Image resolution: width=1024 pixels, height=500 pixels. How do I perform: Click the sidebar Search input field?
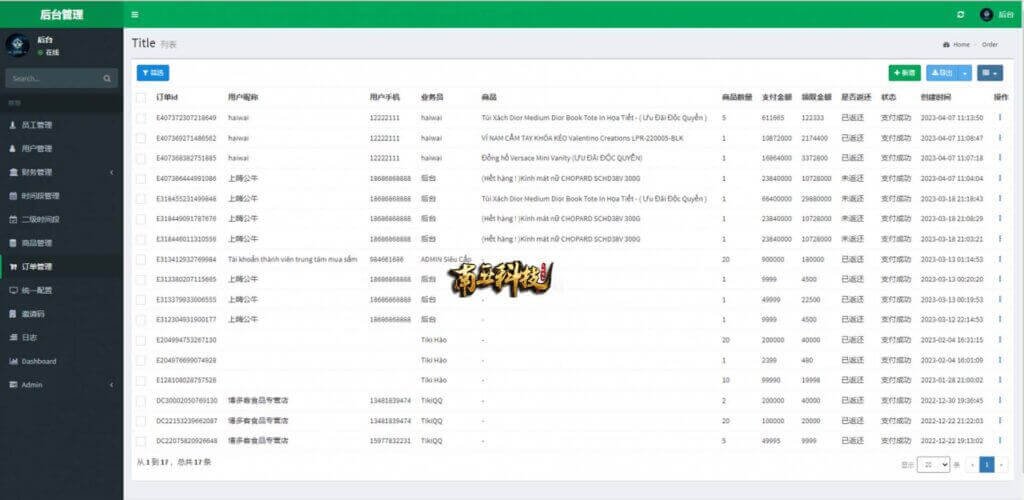[52, 78]
